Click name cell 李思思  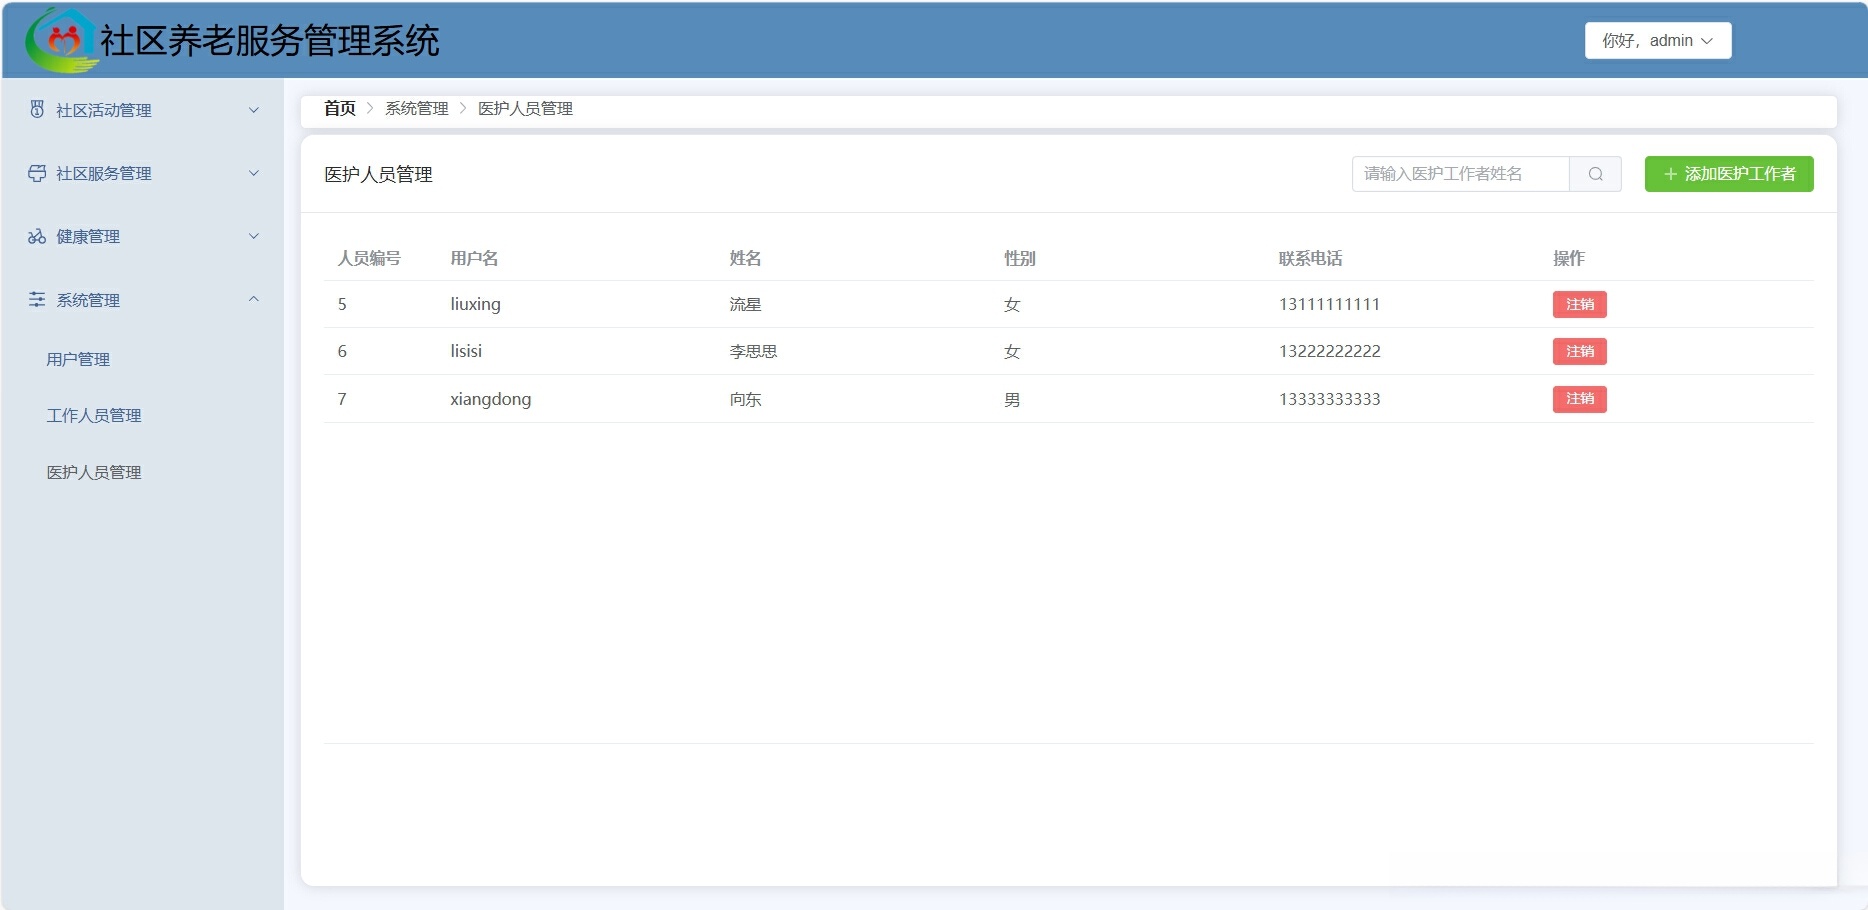click(x=753, y=351)
